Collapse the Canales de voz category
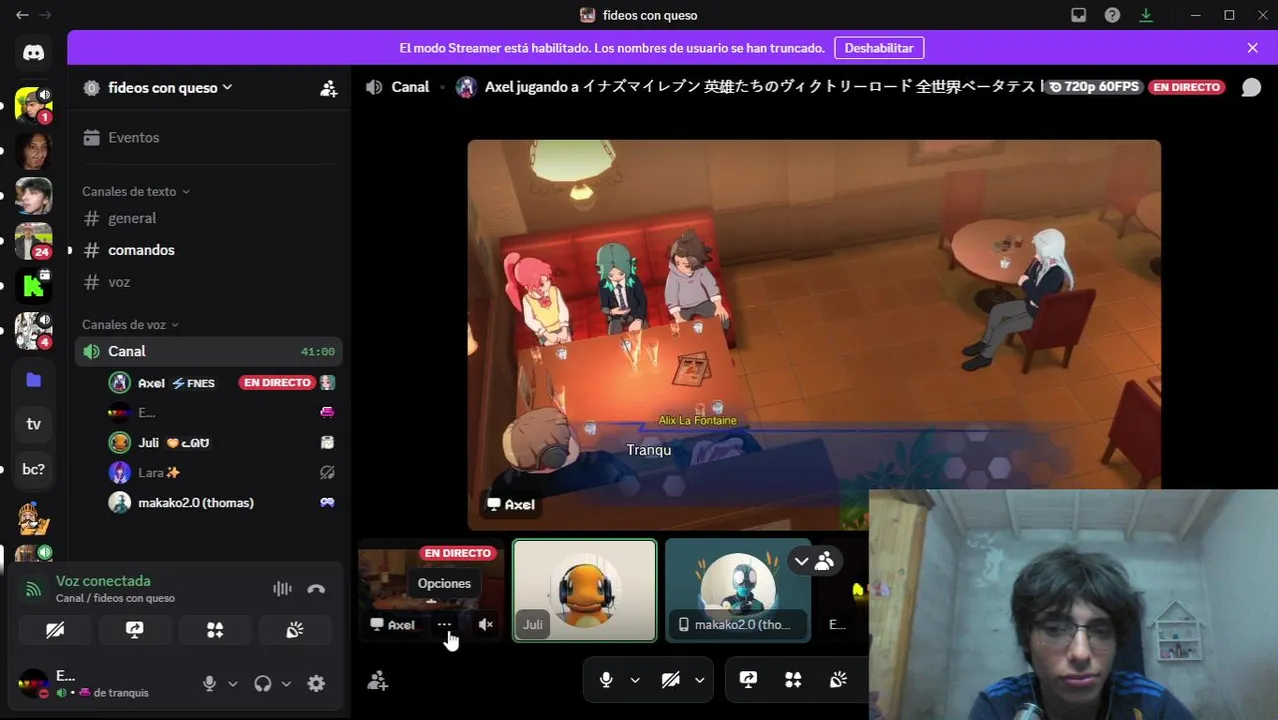This screenshot has height=720, width=1278. point(130,324)
